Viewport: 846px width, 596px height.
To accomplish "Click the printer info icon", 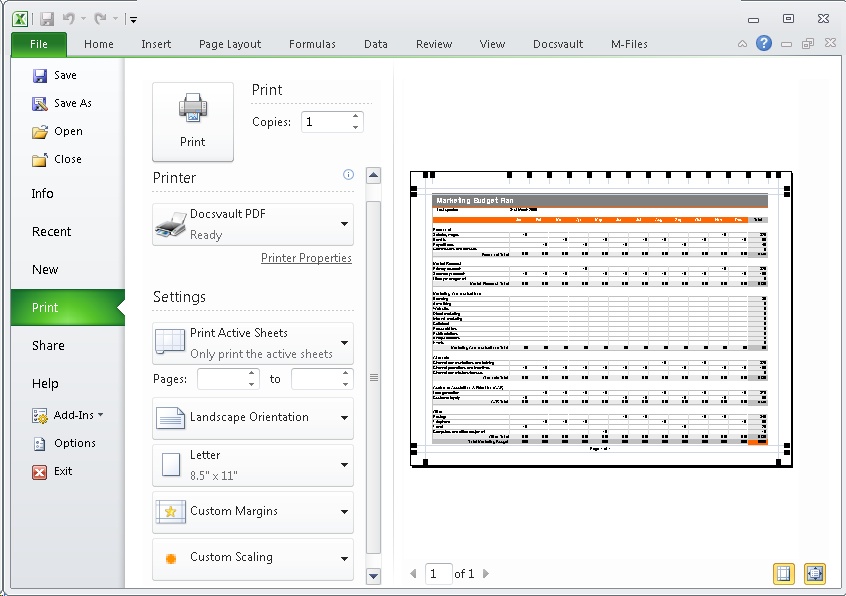I will pos(348,175).
